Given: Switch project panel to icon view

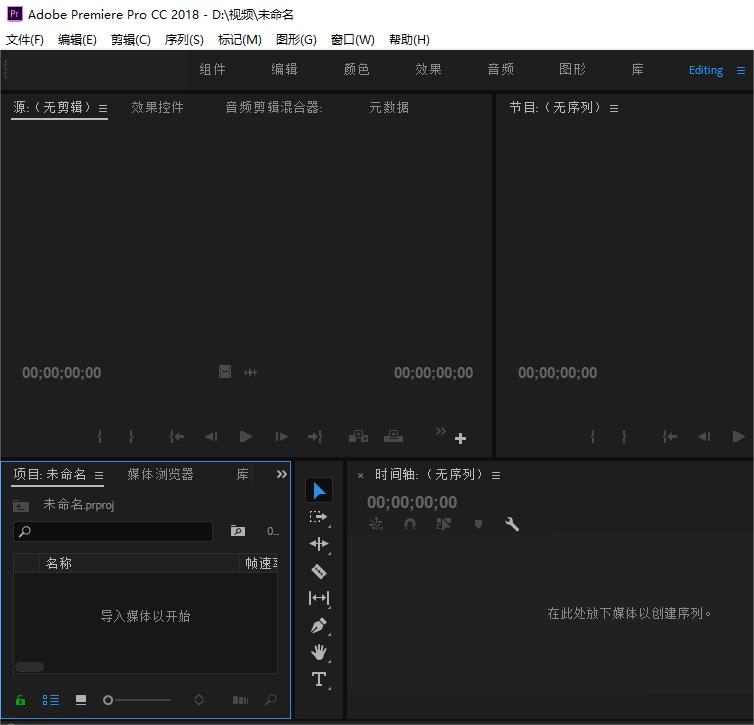Looking at the screenshot, I should (81, 700).
